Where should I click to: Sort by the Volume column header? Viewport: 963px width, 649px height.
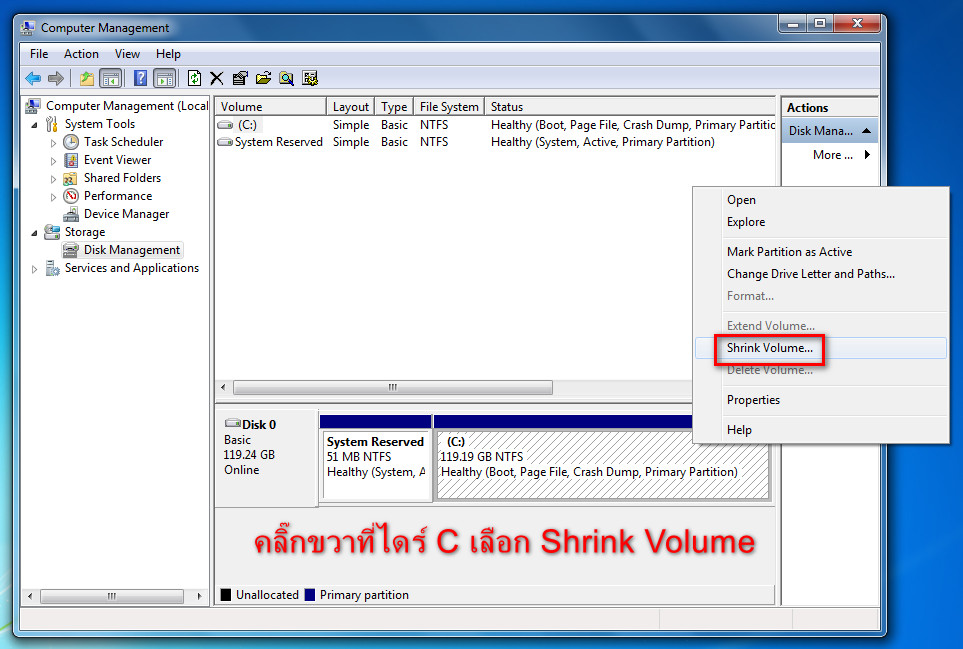(270, 107)
